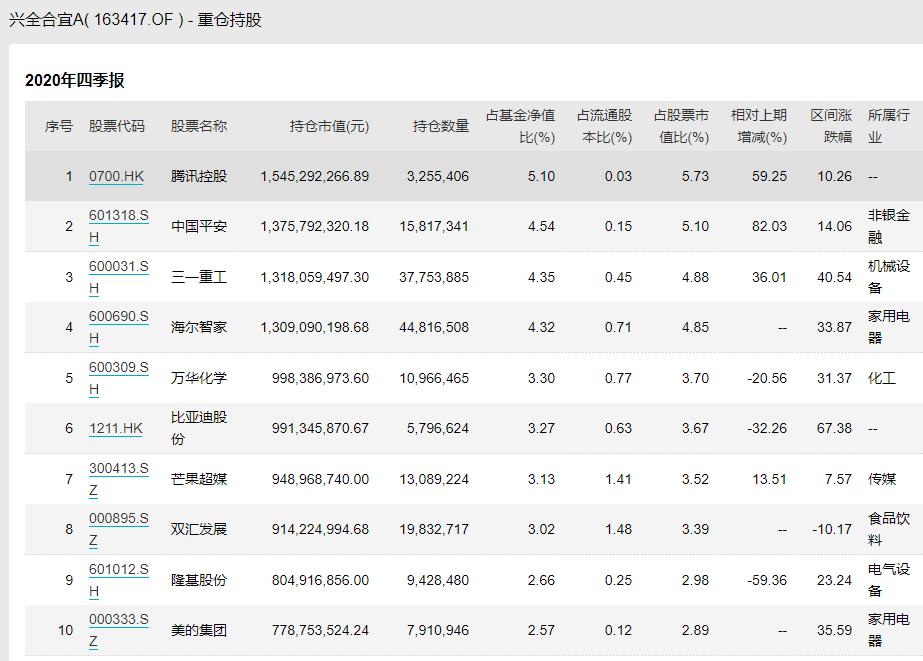923x661 pixels.
Task: Click the 1211.HK stock code link
Action: [x=116, y=428]
